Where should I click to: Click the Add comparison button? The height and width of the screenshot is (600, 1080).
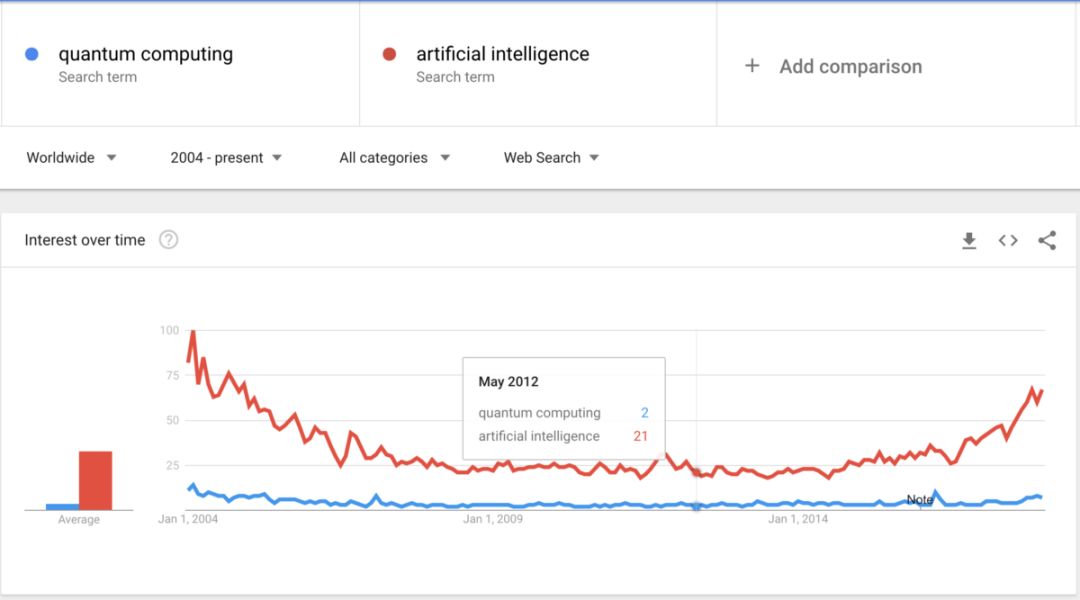click(850, 66)
